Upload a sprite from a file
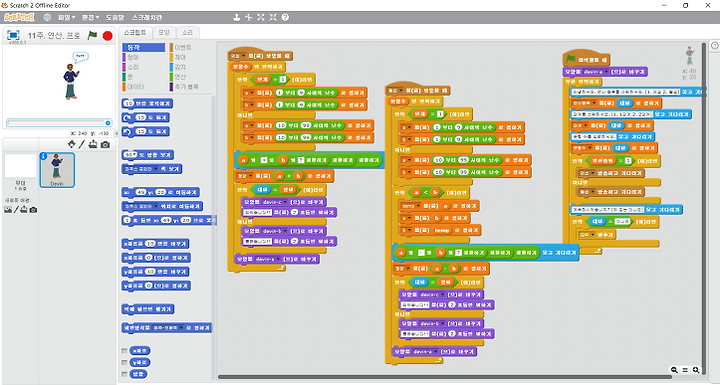Image resolution: width=720 pixels, height=385 pixels. pyautogui.click(x=93, y=144)
